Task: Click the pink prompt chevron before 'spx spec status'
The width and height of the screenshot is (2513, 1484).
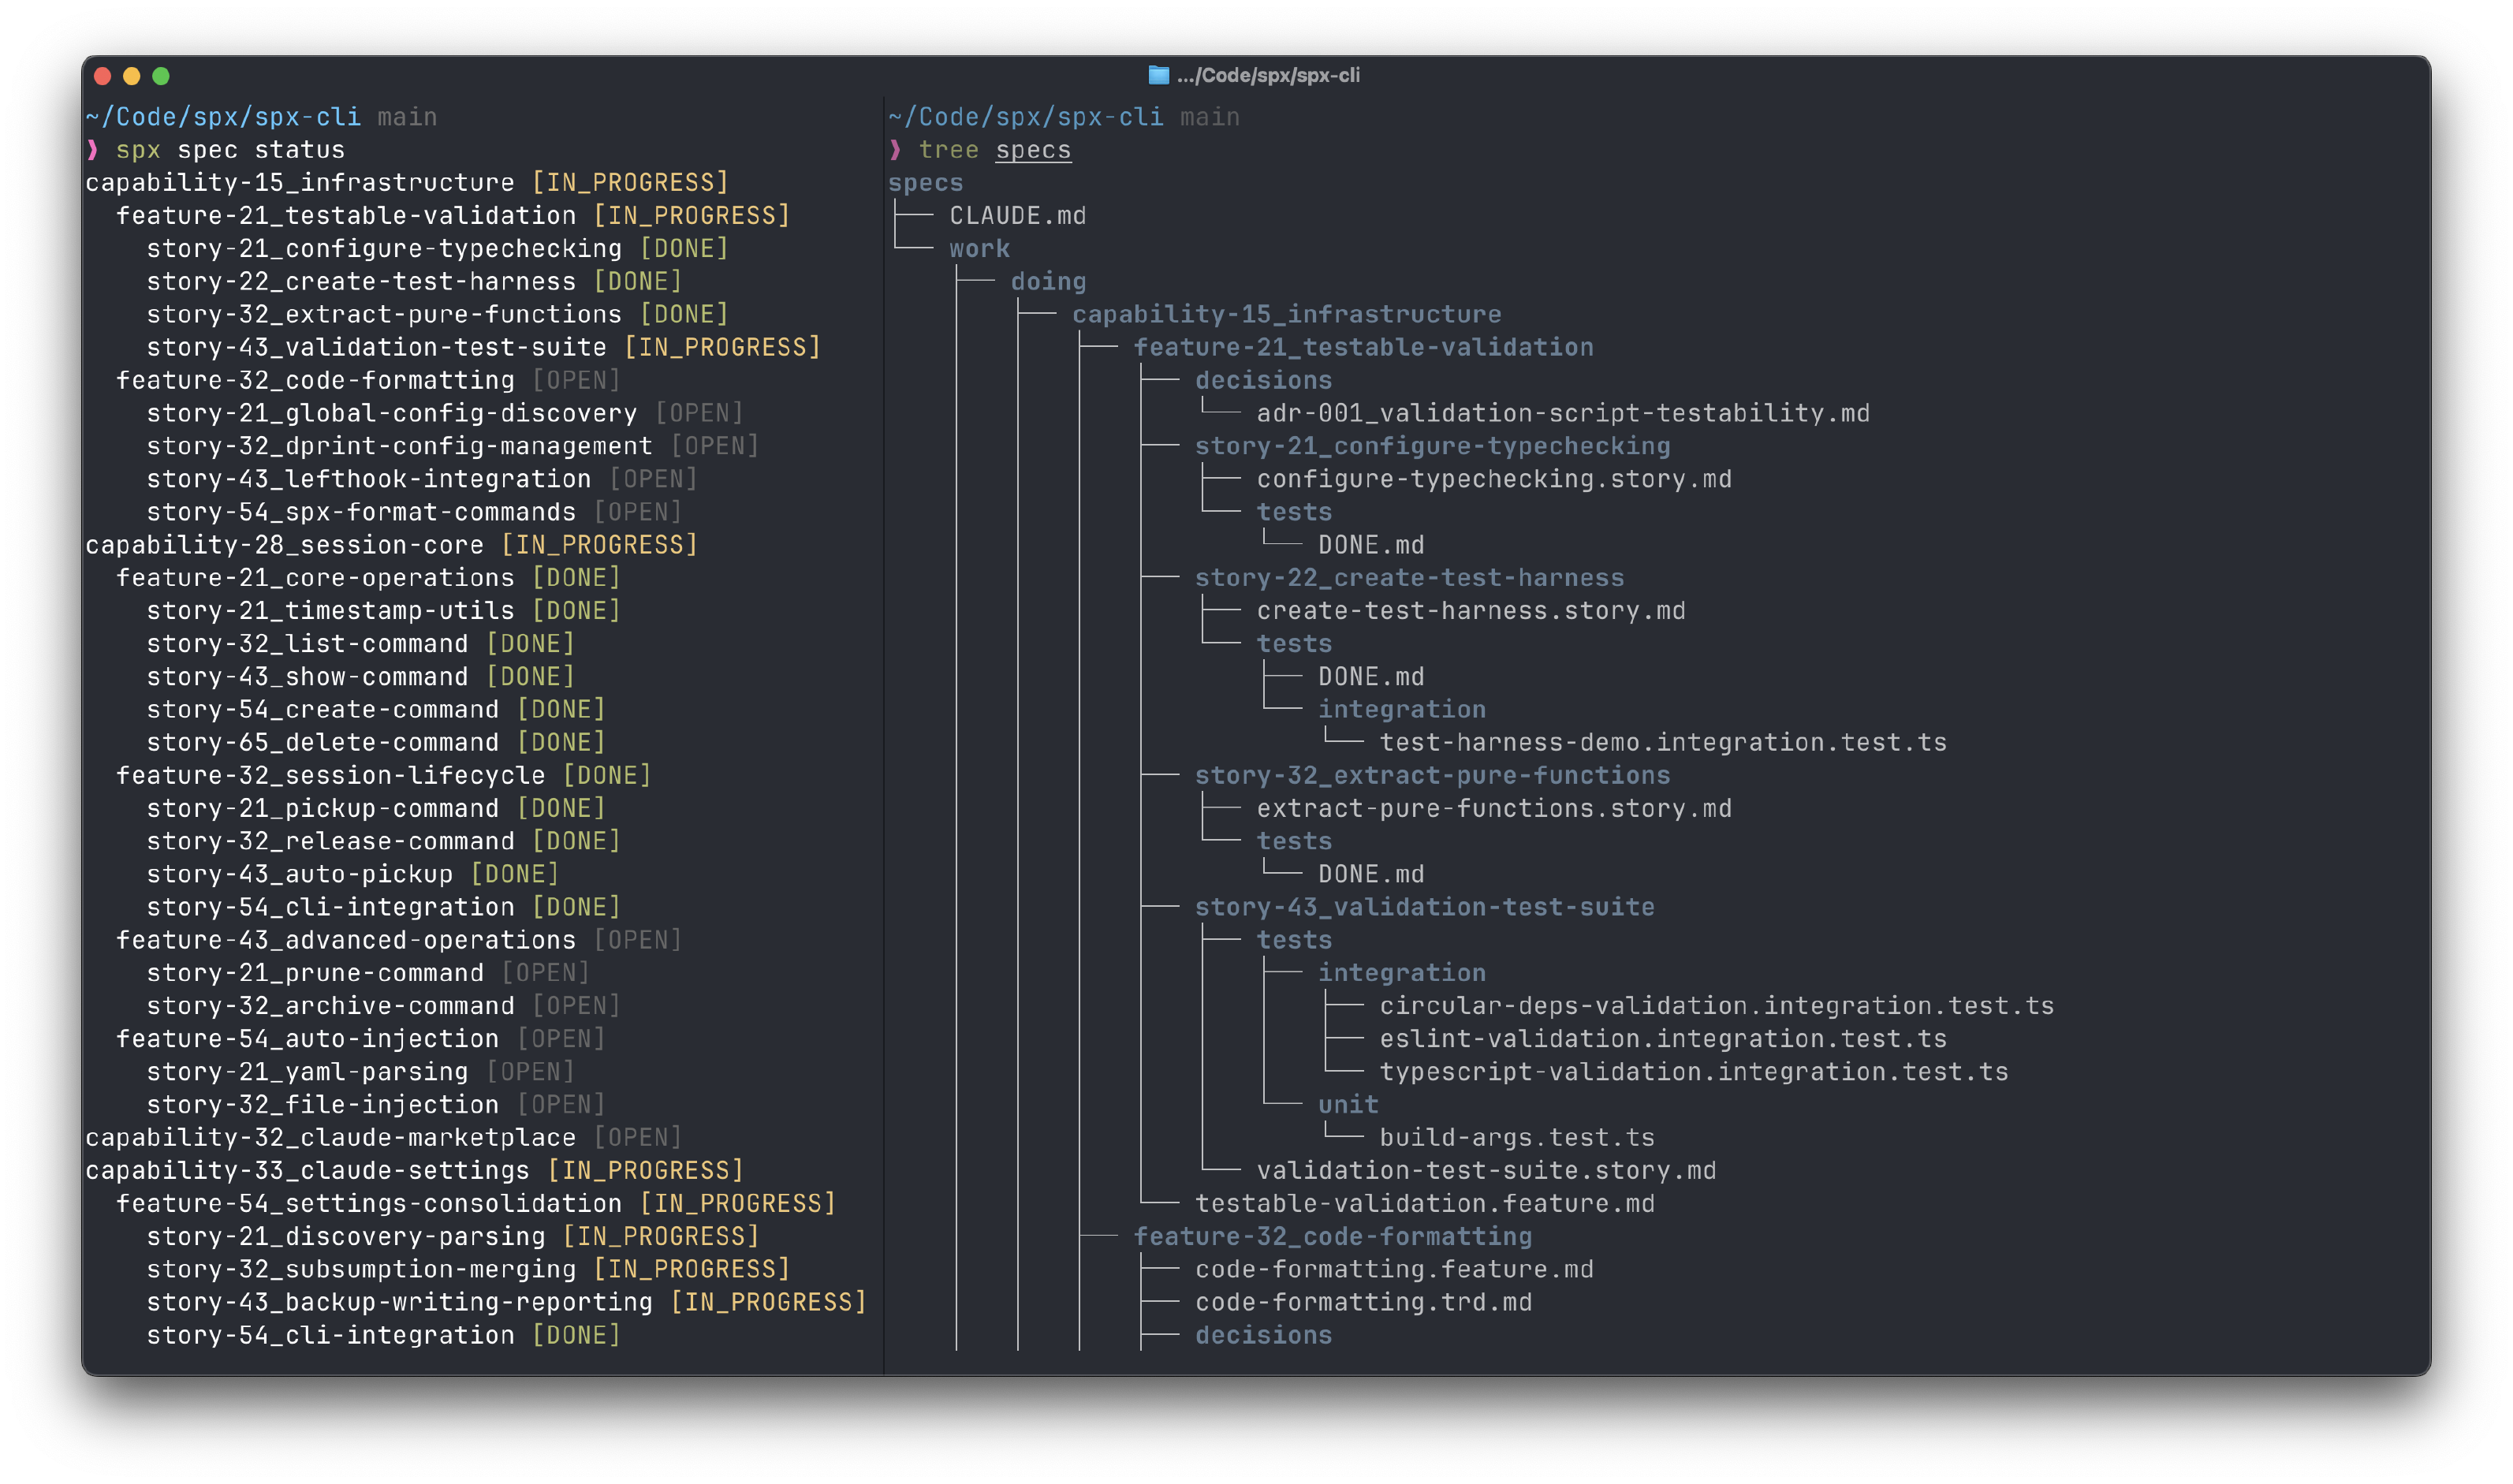Action: [95, 149]
